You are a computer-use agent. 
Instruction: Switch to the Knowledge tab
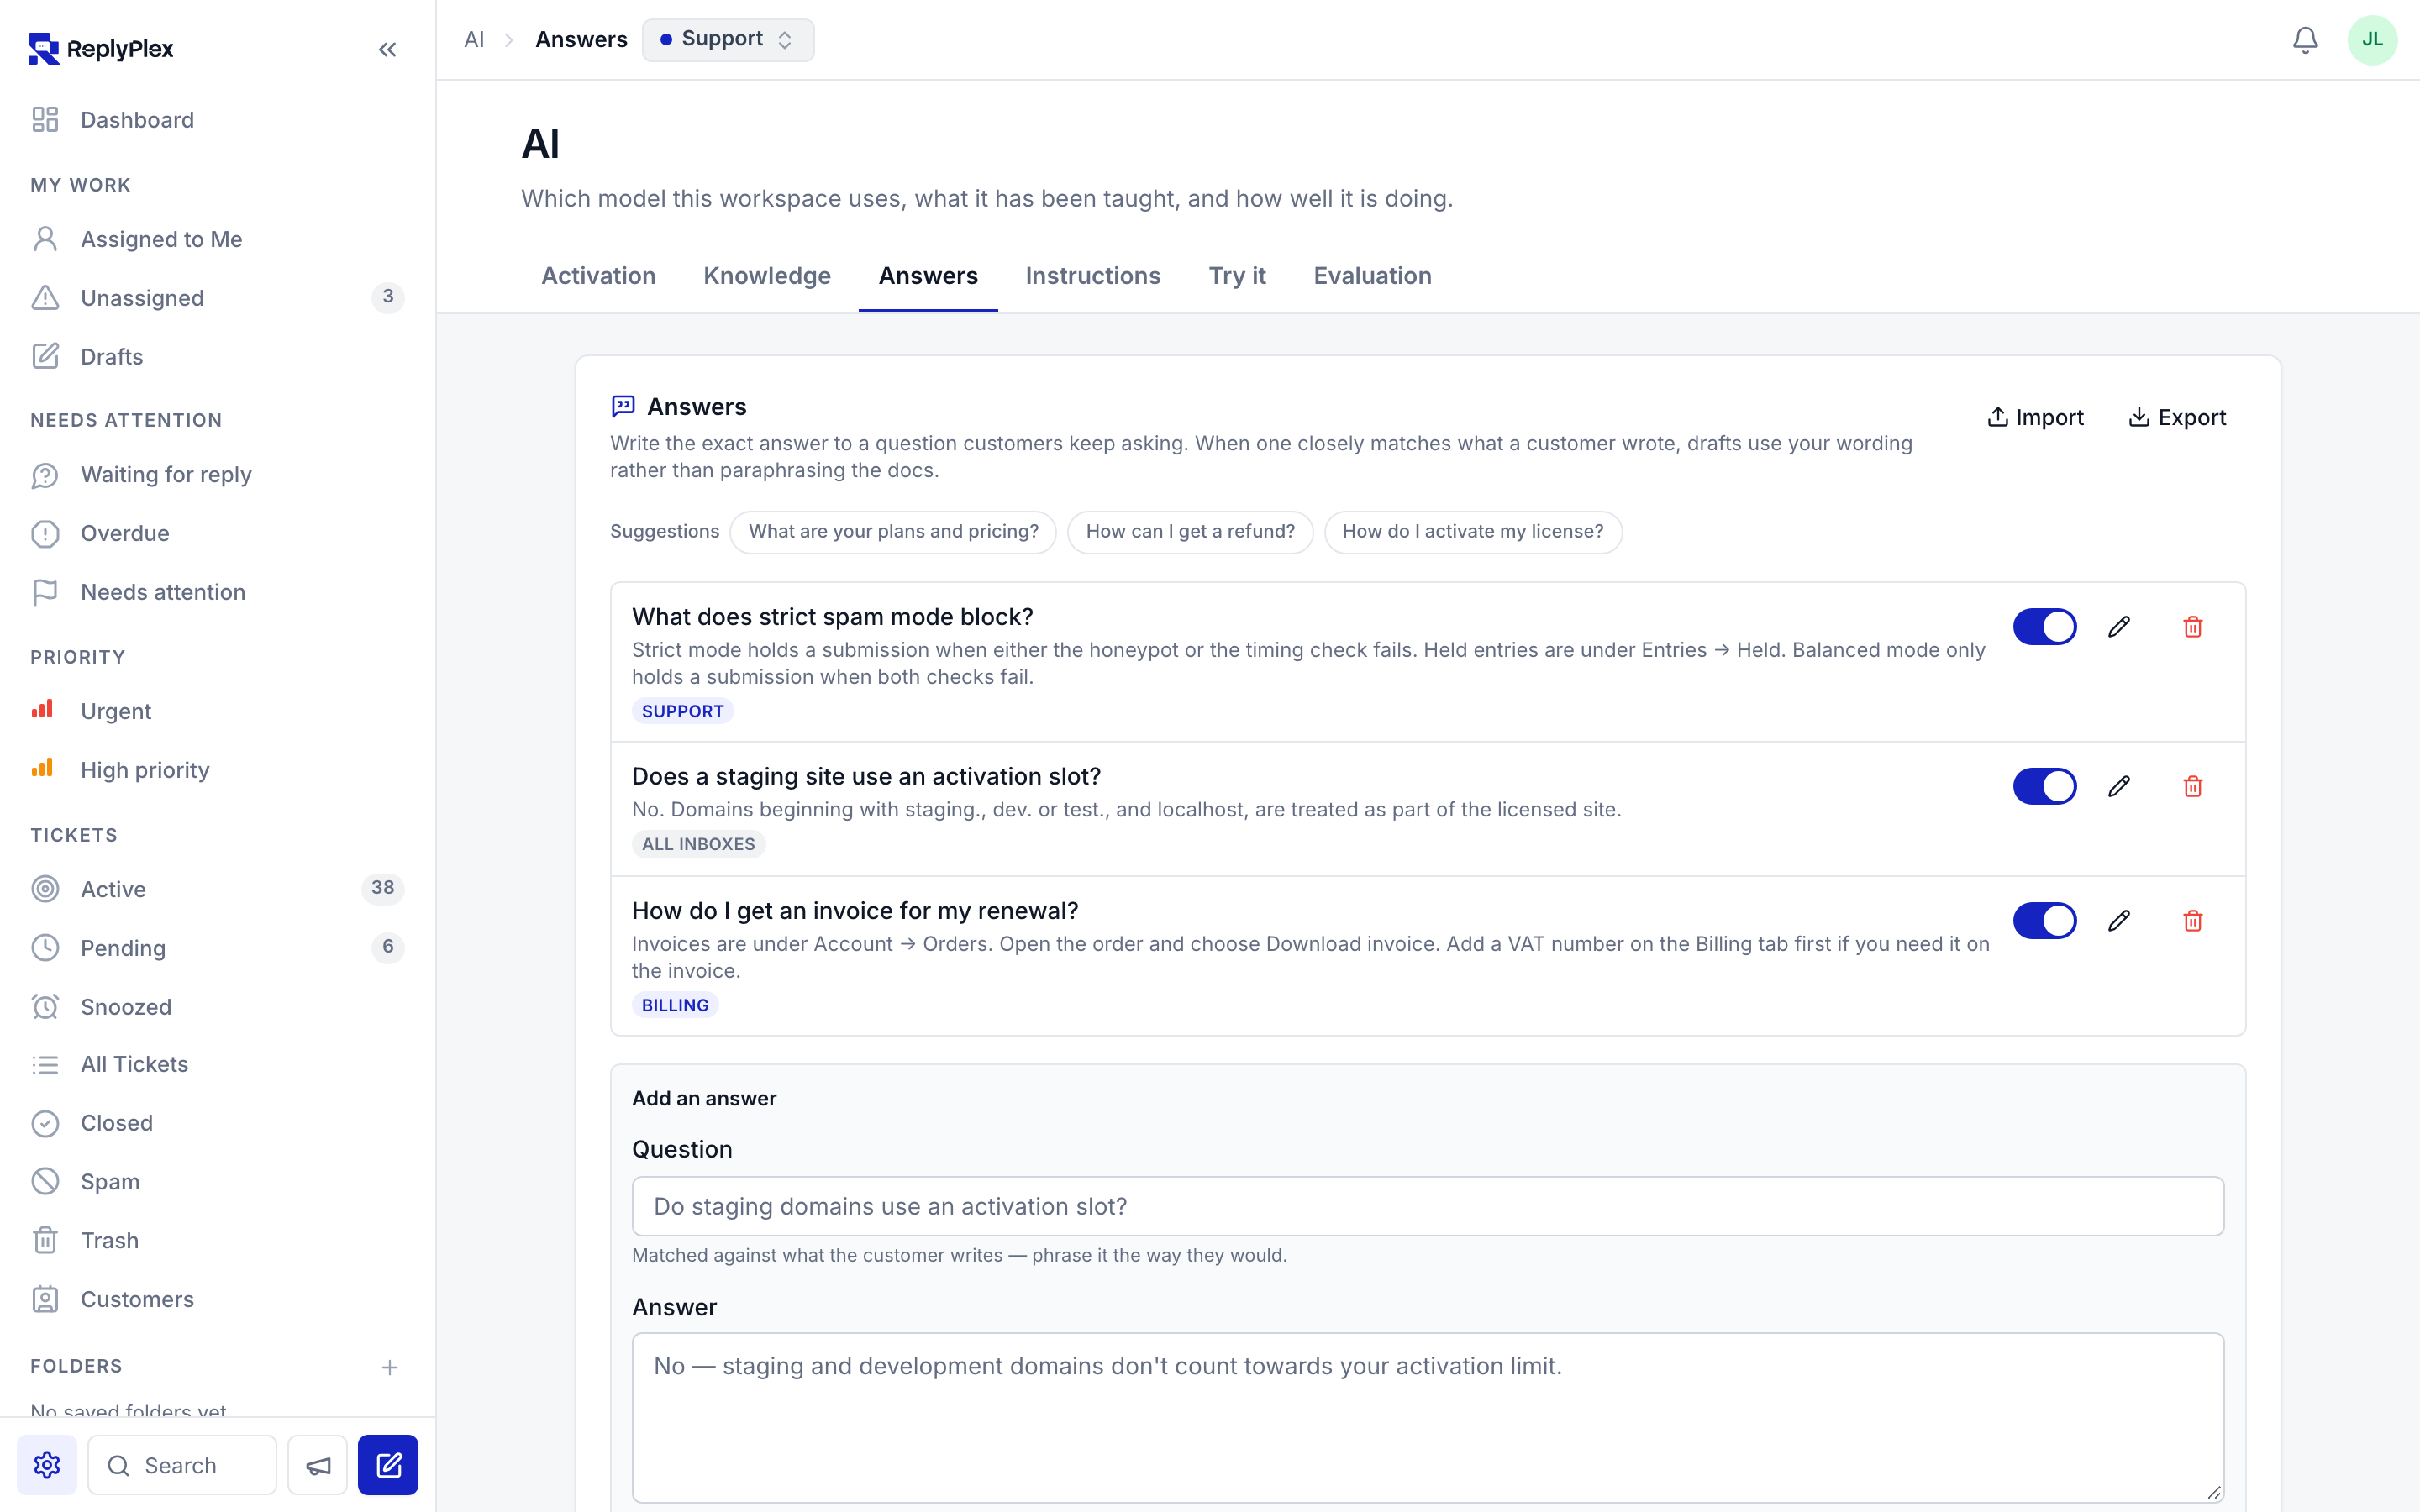click(767, 276)
